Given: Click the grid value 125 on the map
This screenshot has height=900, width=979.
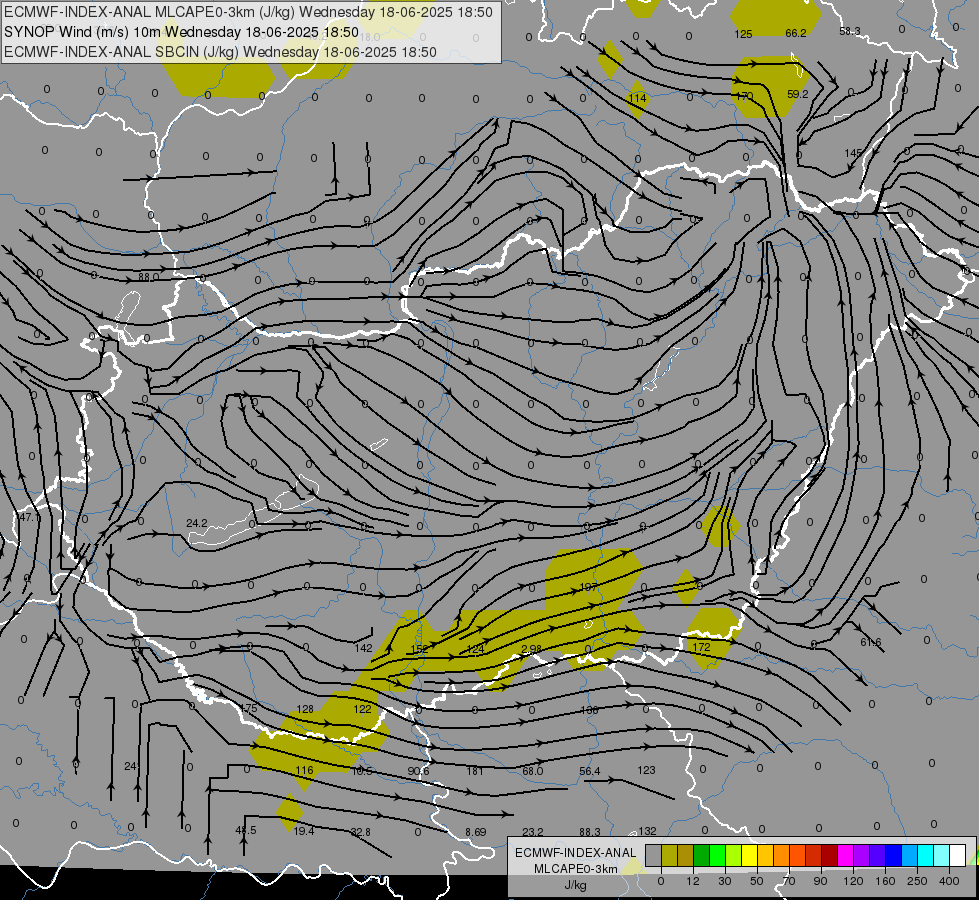Looking at the screenshot, I should tap(743, 34).
